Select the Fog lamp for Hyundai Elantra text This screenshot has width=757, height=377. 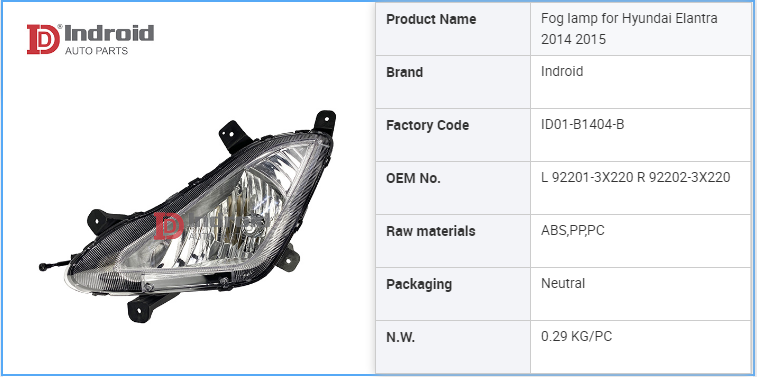coord(629,19)
